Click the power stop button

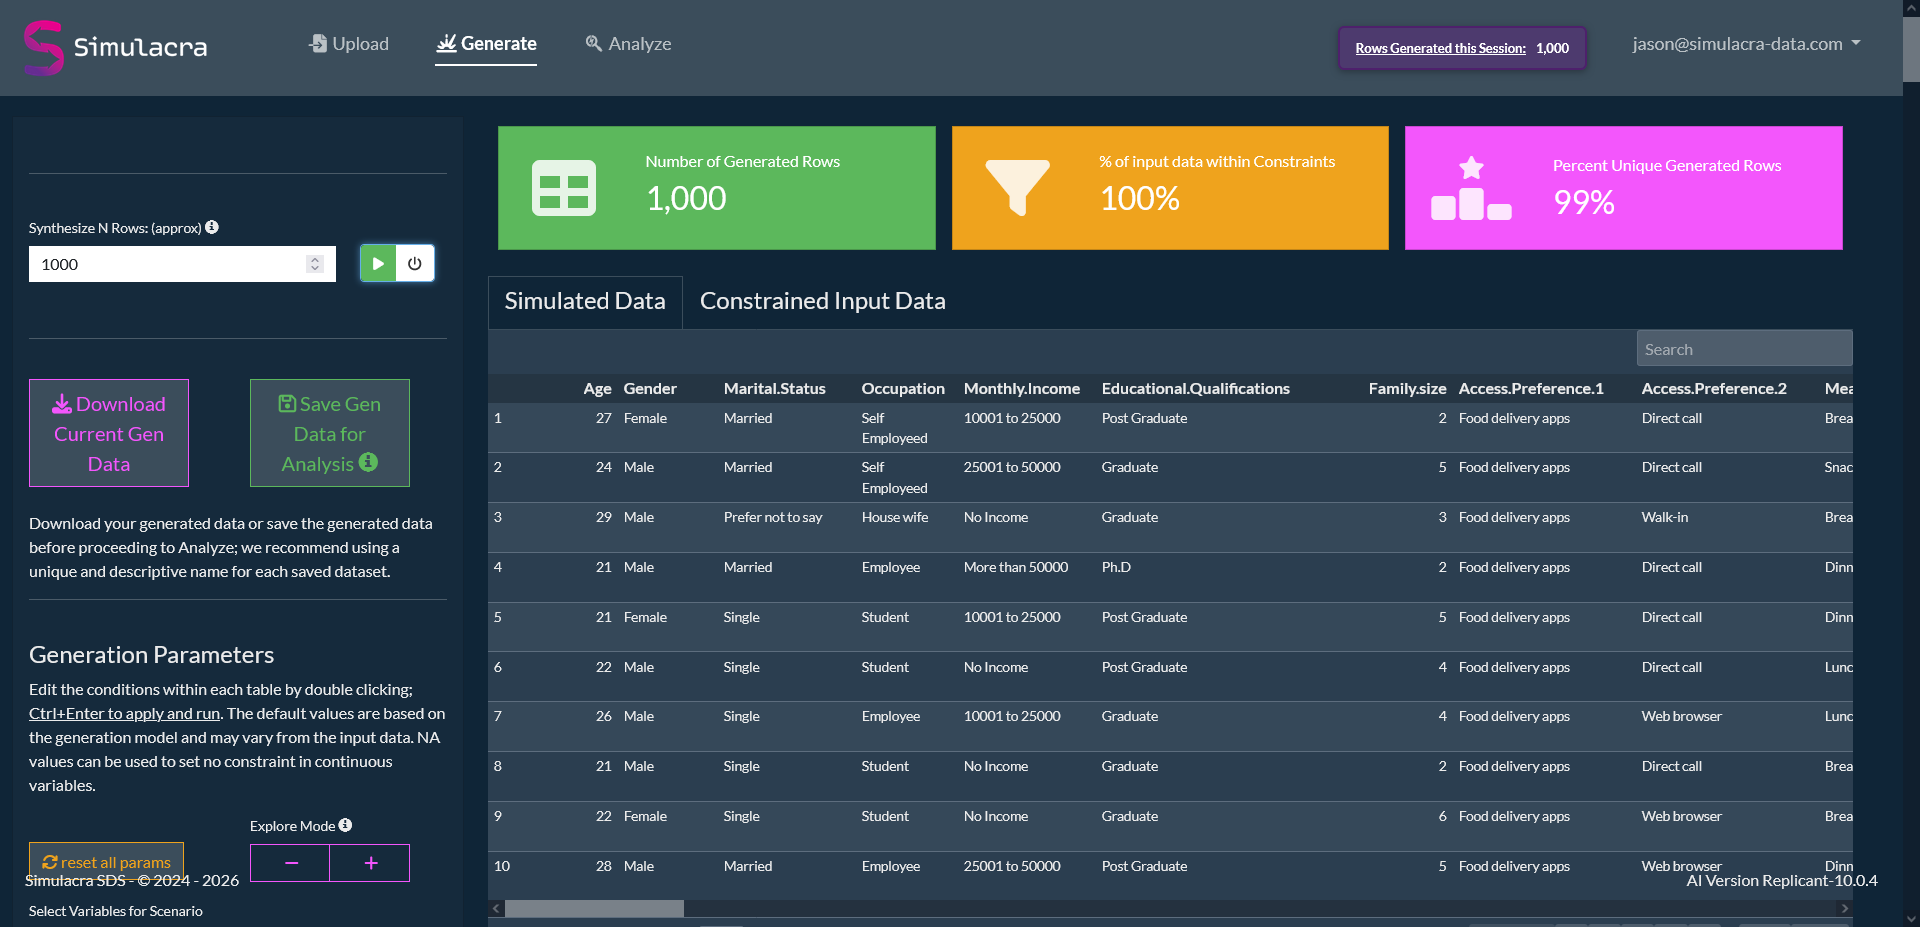[x=415, y=264]
